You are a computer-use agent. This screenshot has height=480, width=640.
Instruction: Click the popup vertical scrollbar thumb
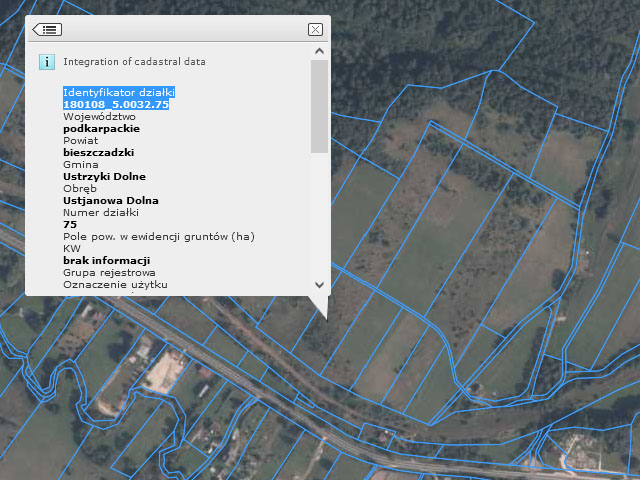319,107
